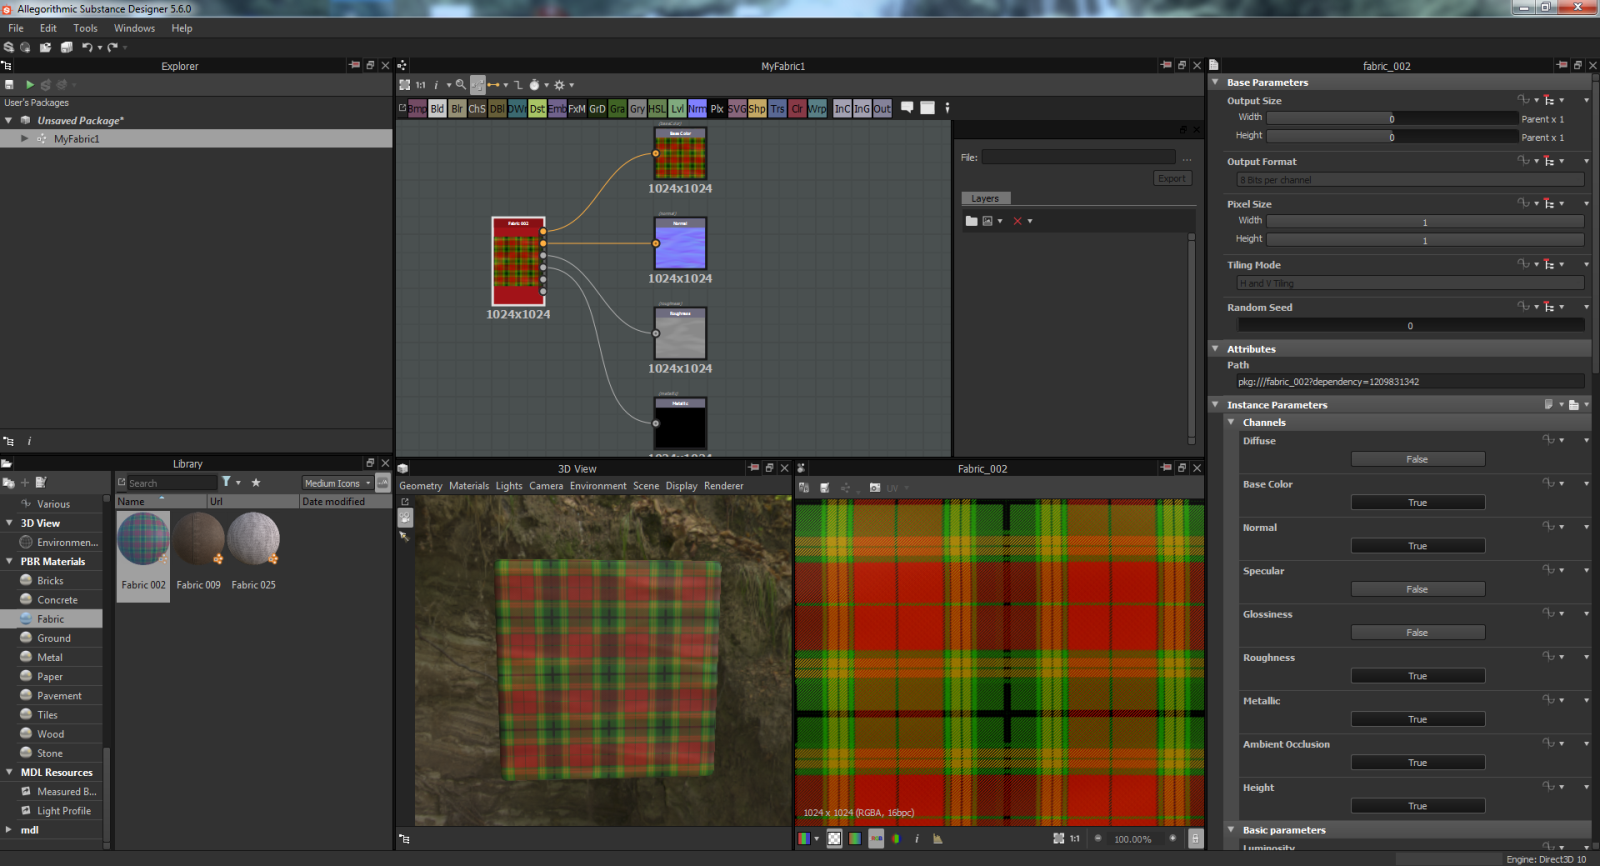Click the save floppy icon in the Explorer toolbar

[9, 85]
